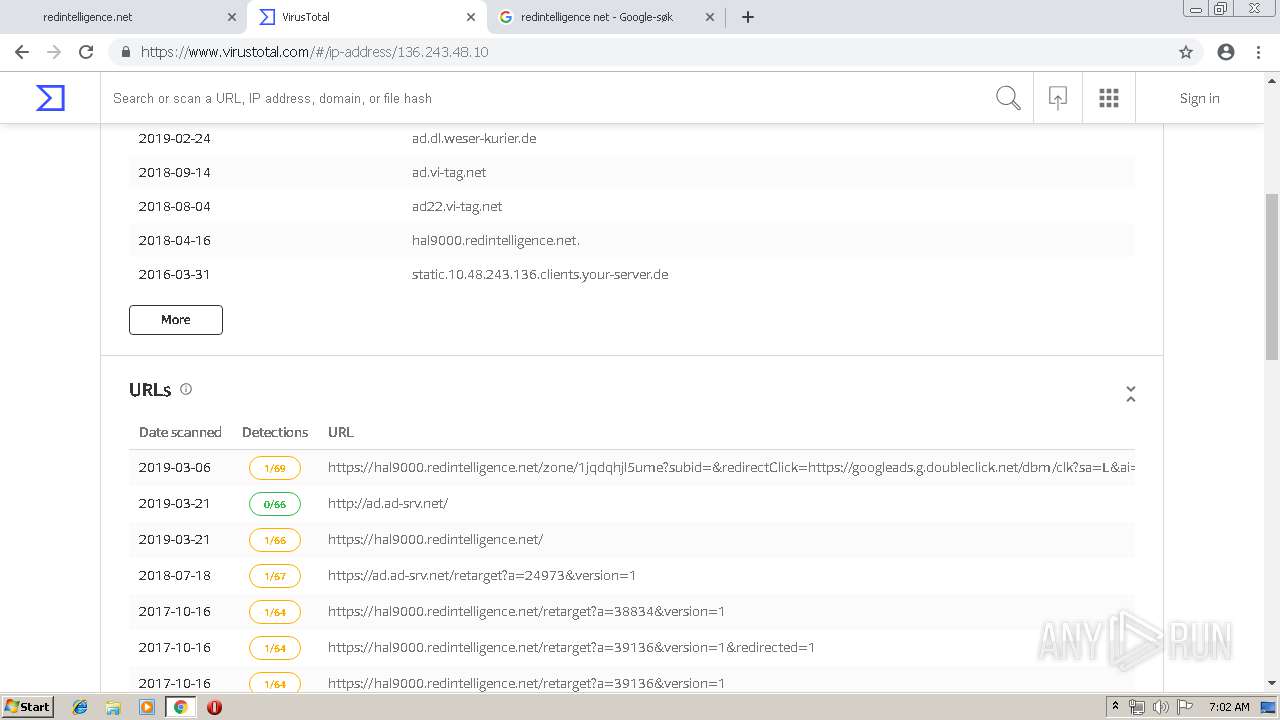Screen dimensions: 1280x720
Task: Click the Detections column header
Action: coord(275,432)
